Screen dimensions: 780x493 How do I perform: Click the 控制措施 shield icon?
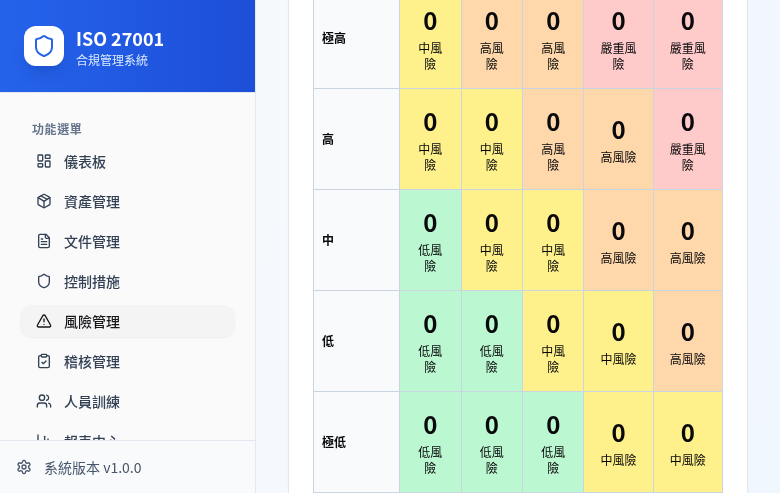coord(44,281)
